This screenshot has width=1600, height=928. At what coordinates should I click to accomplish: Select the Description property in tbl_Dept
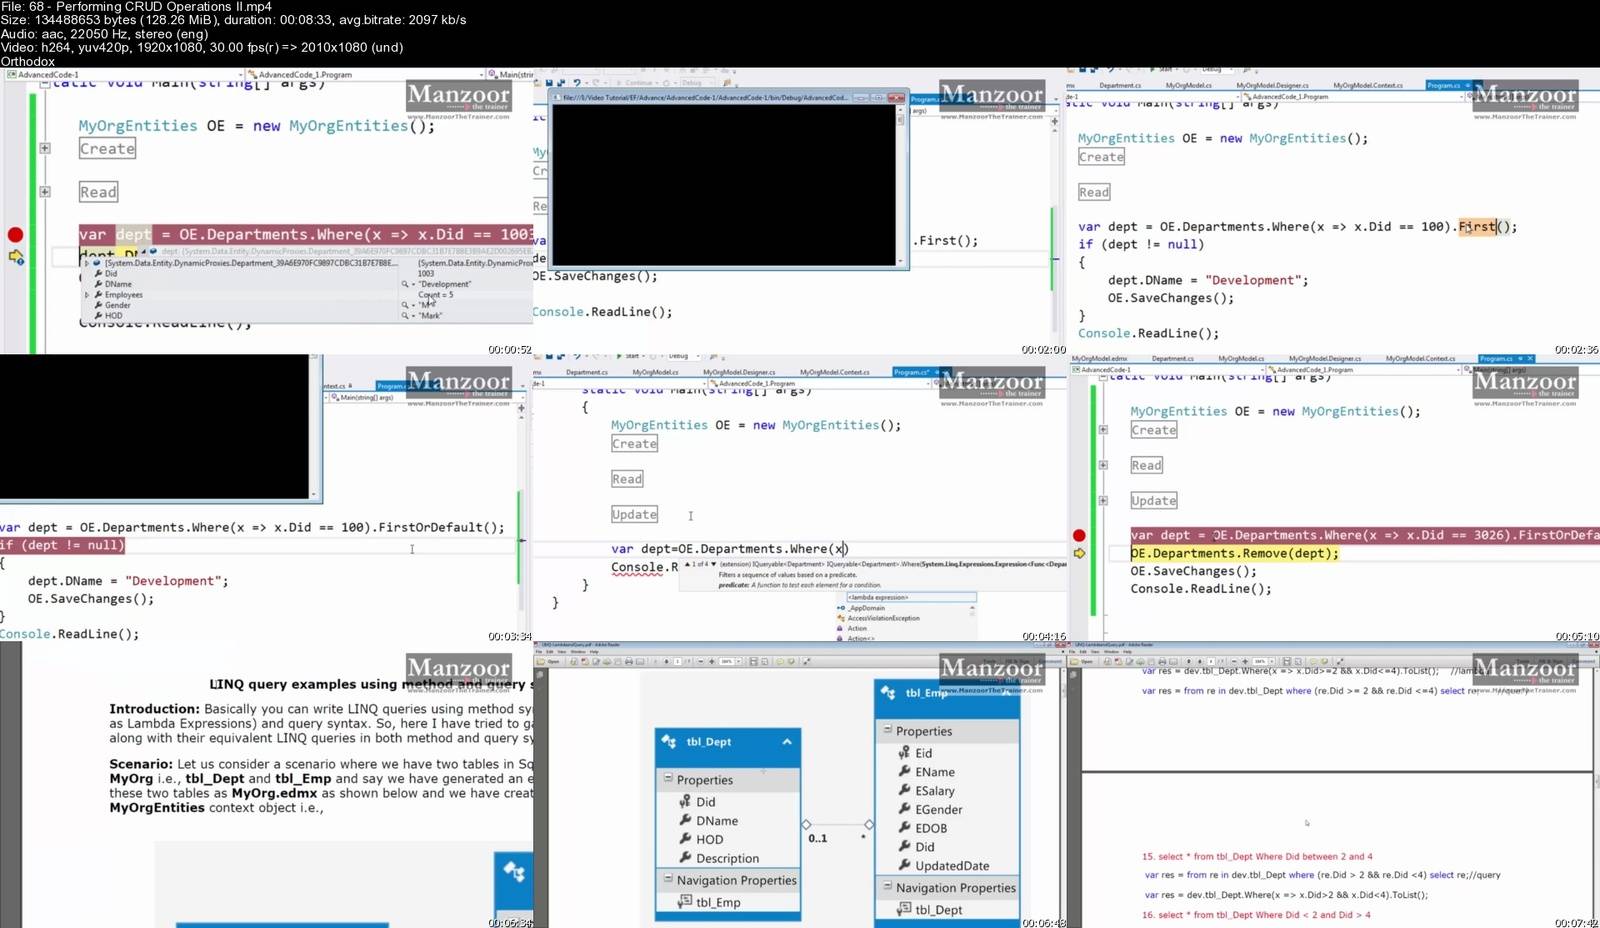point(727,859)
